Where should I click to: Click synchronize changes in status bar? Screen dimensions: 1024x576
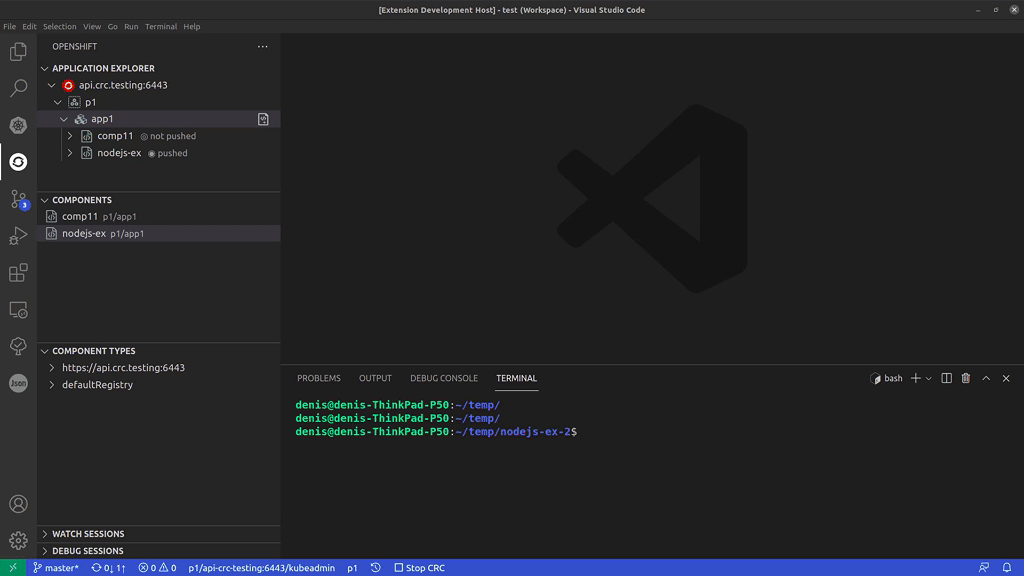(108, 568)
